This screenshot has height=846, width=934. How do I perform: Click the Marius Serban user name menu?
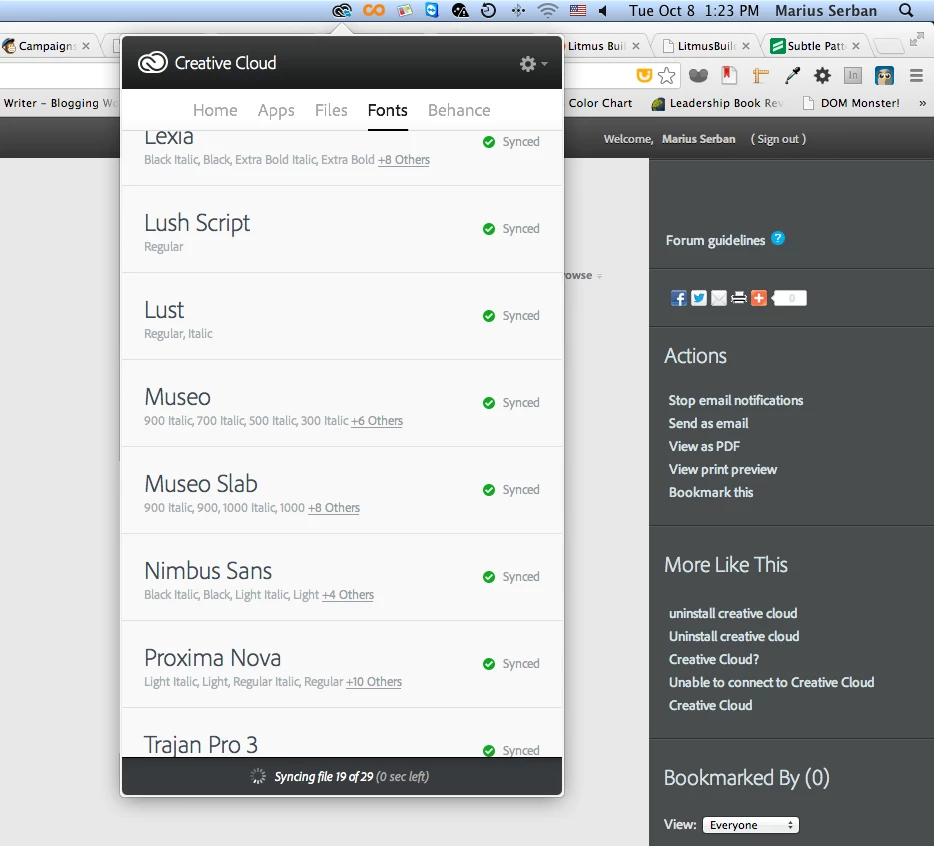point(826,11)
